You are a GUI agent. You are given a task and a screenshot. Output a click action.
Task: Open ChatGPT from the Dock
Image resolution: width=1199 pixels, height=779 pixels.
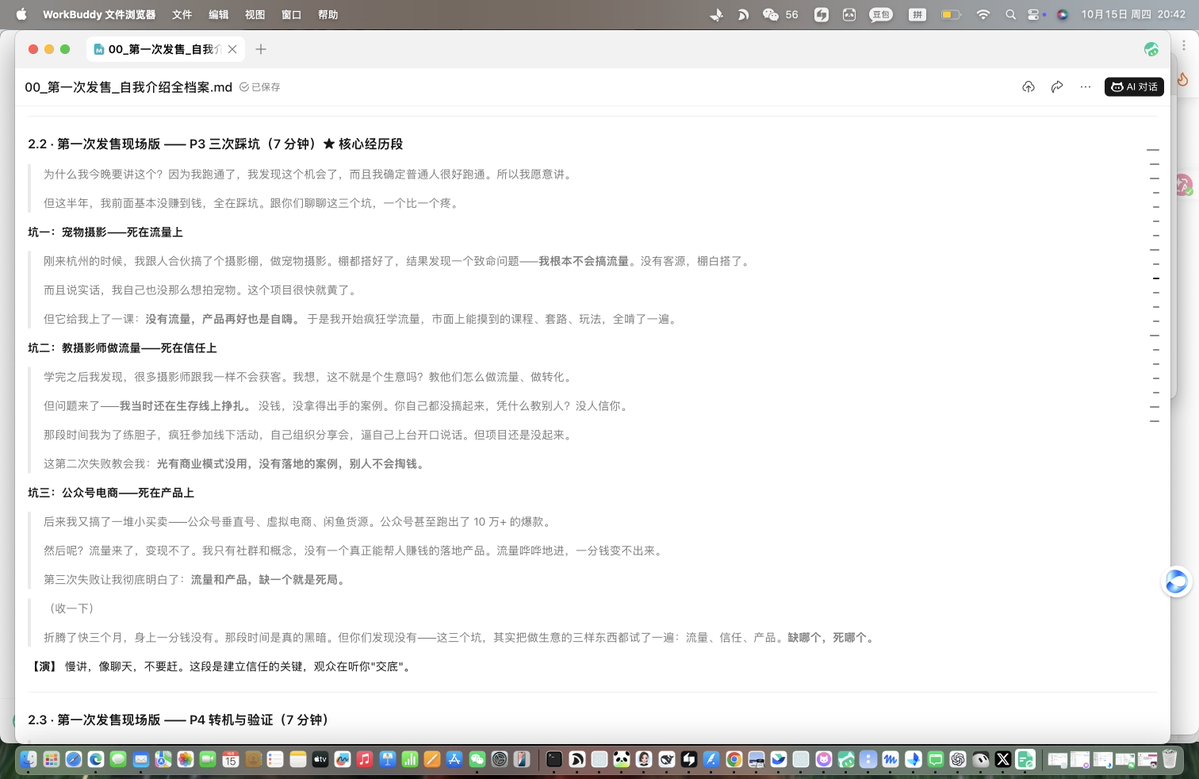point(958,759)
